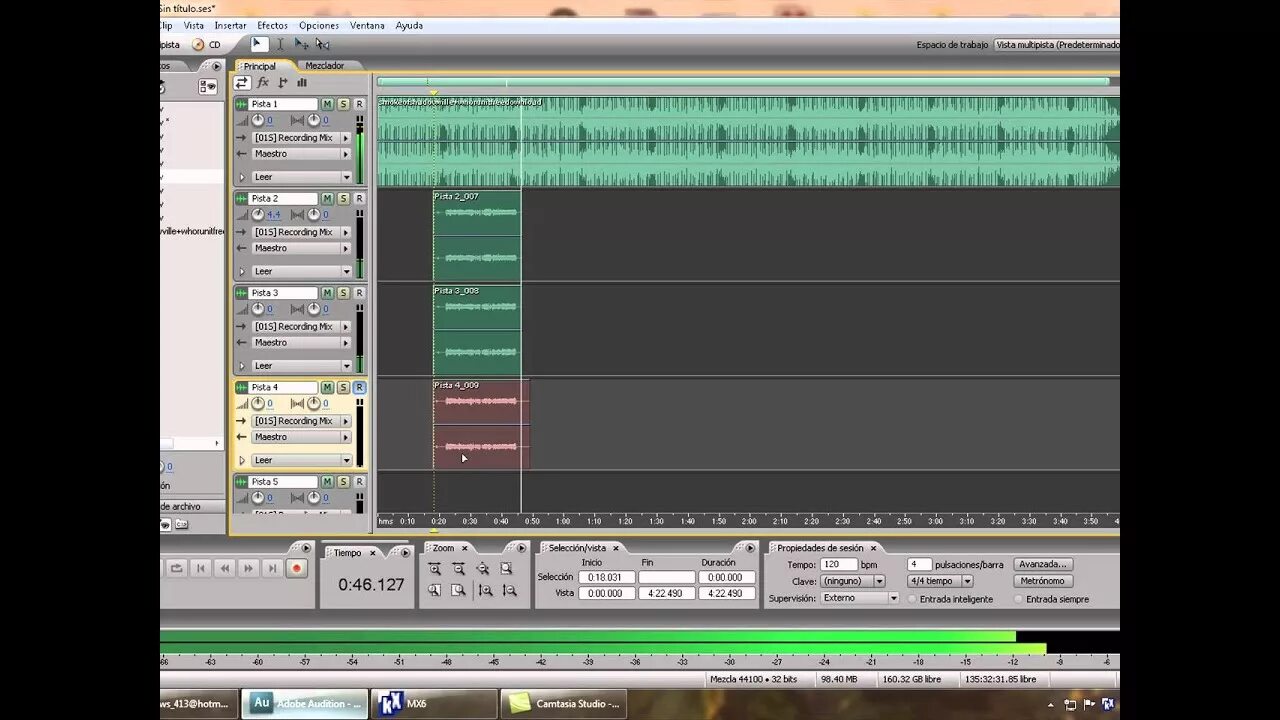Zoom in horizontally
This screenshot has height=720, width=1280.
435,568
